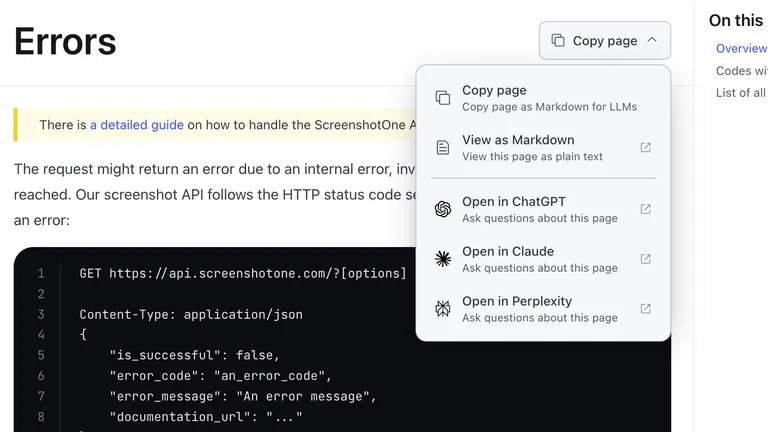Click external link icon on View as Markdown row
This screenshot has width=768, height=432.
coord(646,147)
